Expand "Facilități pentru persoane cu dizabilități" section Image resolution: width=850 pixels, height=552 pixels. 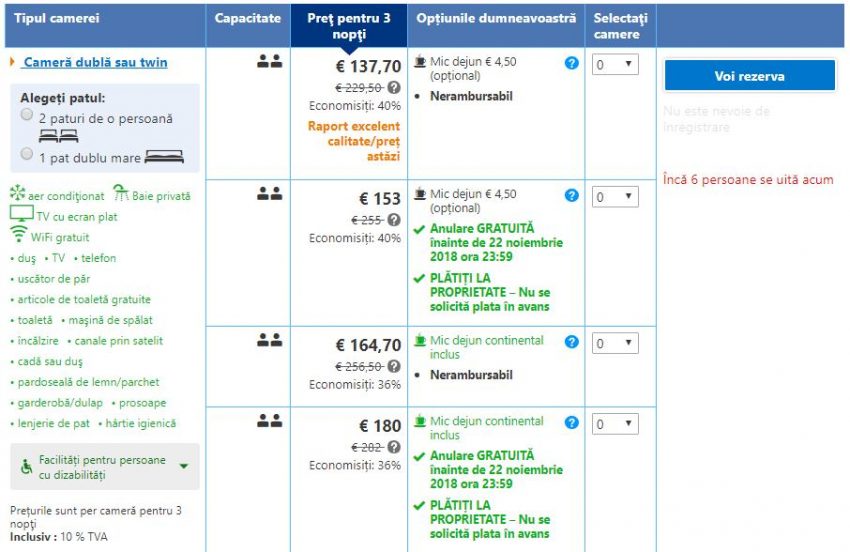[x=184, y=466]
